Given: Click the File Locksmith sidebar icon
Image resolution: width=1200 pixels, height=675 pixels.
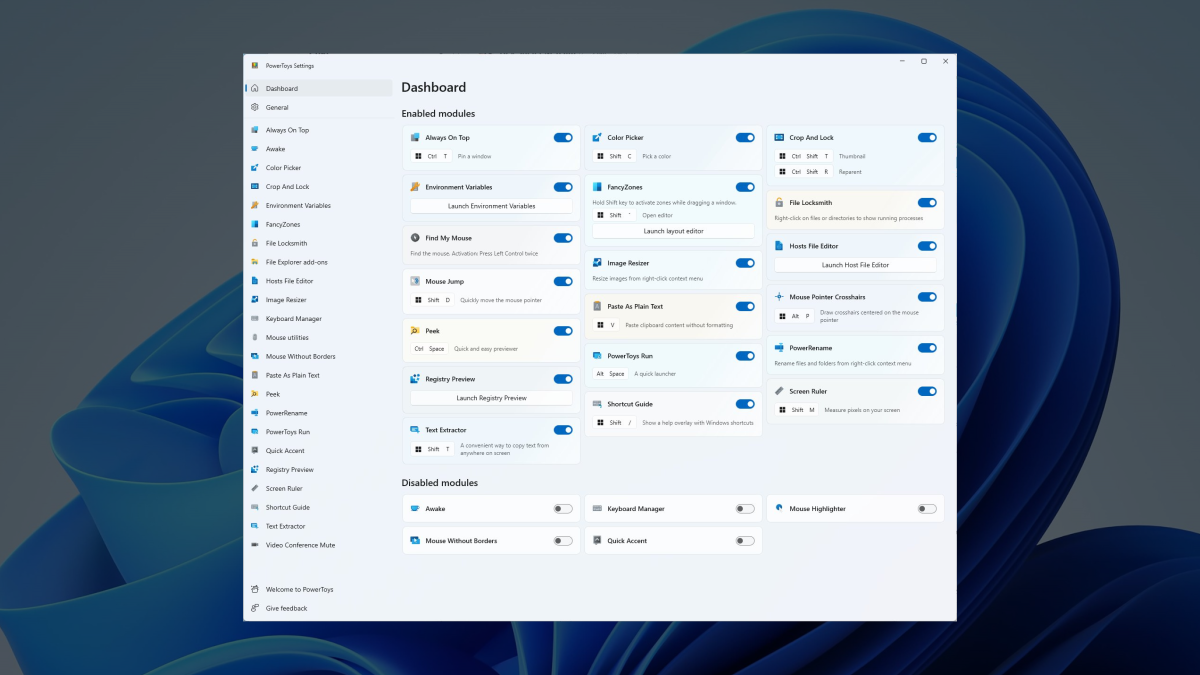Looking at the screenshot, I should [255, 243].
